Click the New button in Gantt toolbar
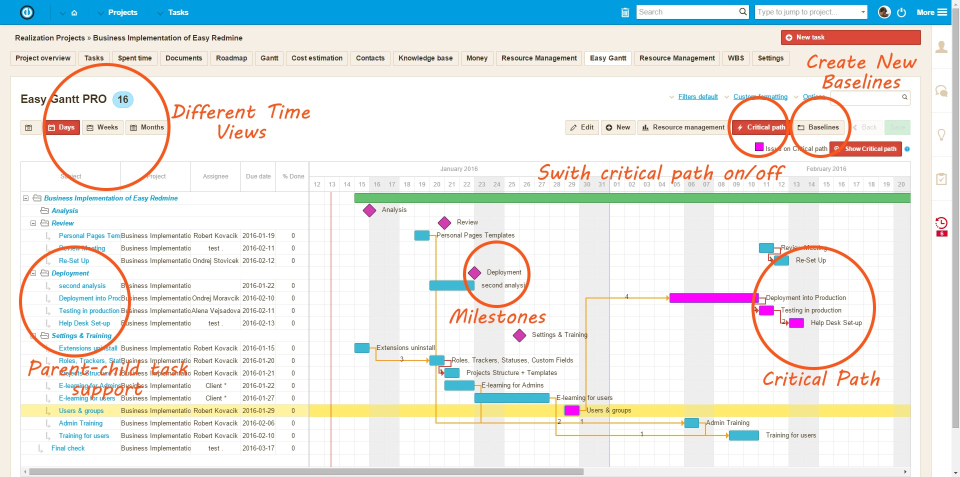 click(x=618, y=127)
